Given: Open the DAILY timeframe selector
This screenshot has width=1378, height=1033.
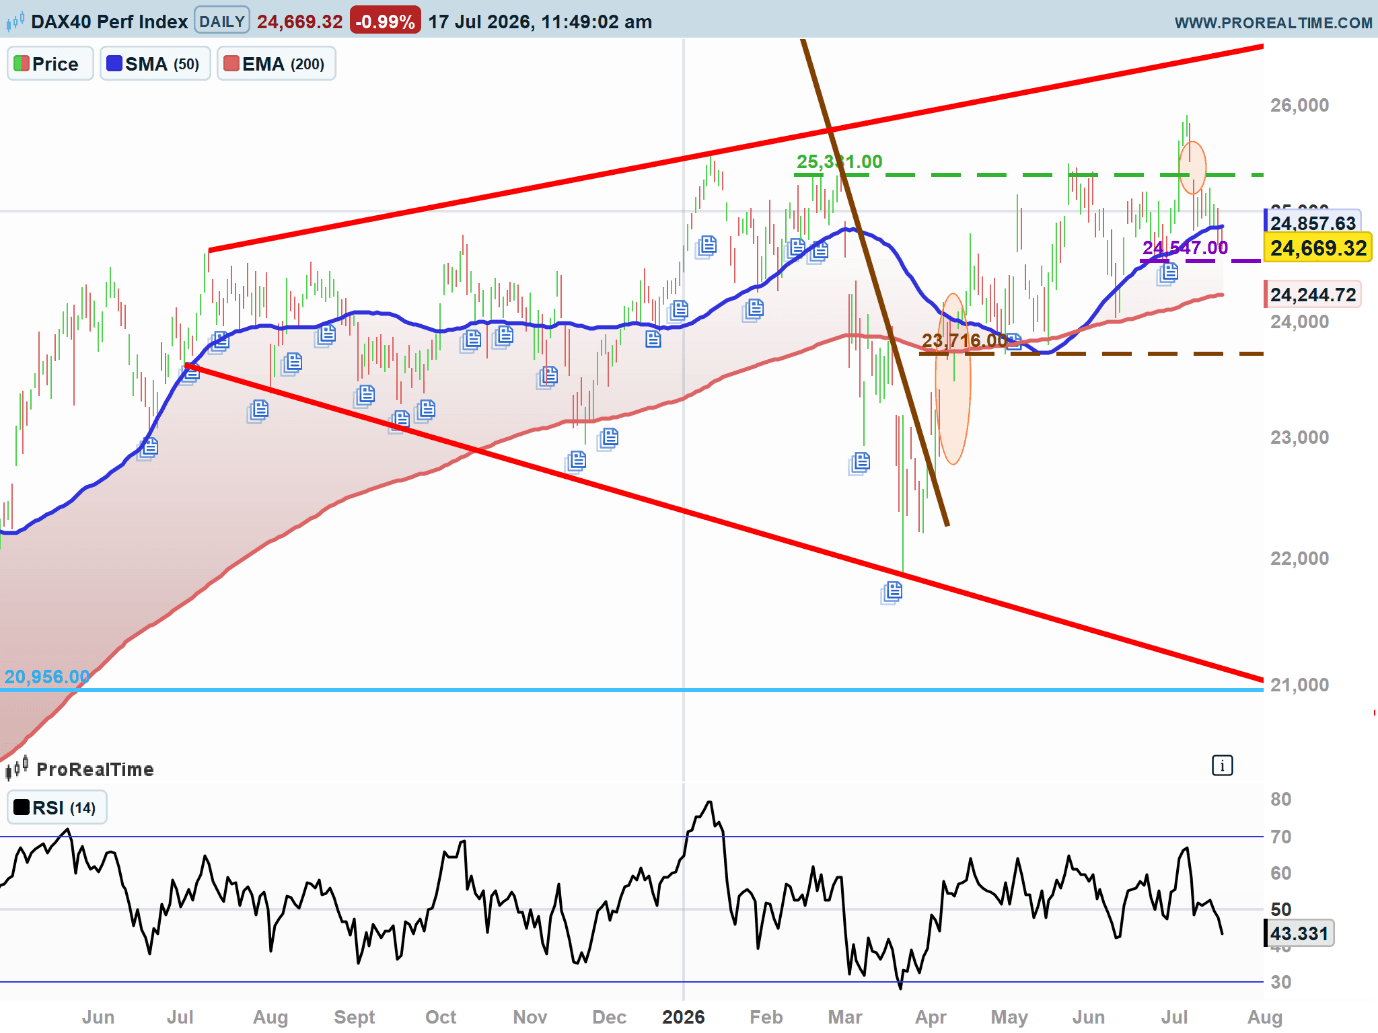Looking at the screenshot, I should click(x=222, y=21).
